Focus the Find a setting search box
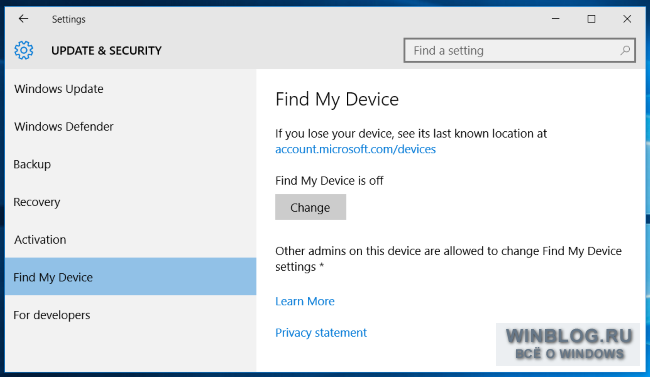The width and height of the screenshot is (650, 377). 519,51
